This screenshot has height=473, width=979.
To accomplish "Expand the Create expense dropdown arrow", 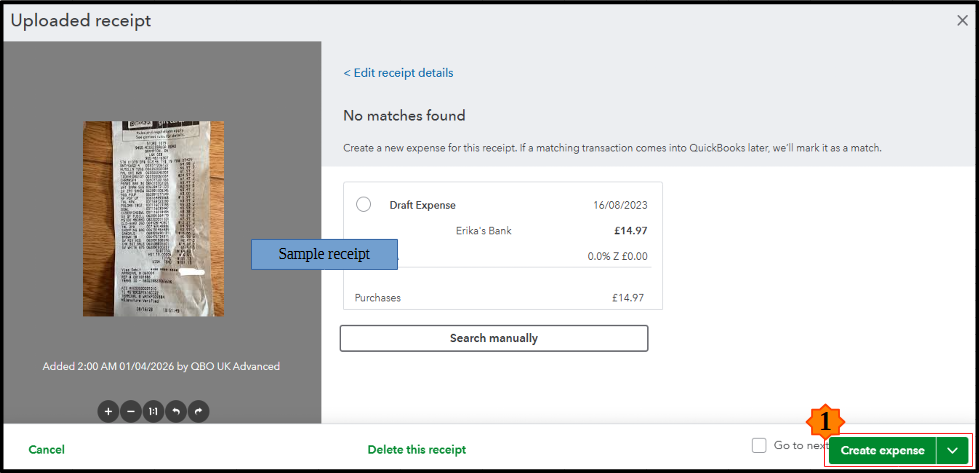I will click(x=952, y=451).
